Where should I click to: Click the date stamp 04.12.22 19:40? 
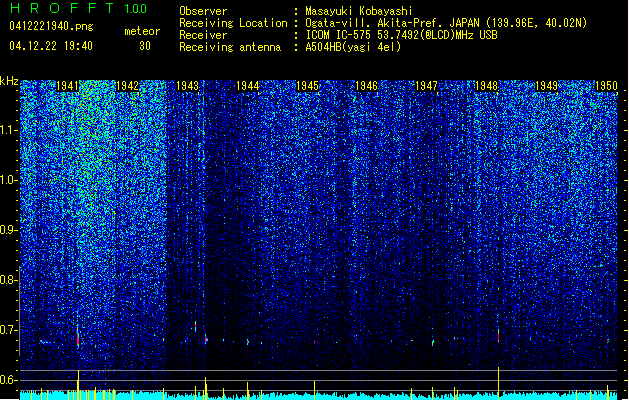(x=51, y=46)
